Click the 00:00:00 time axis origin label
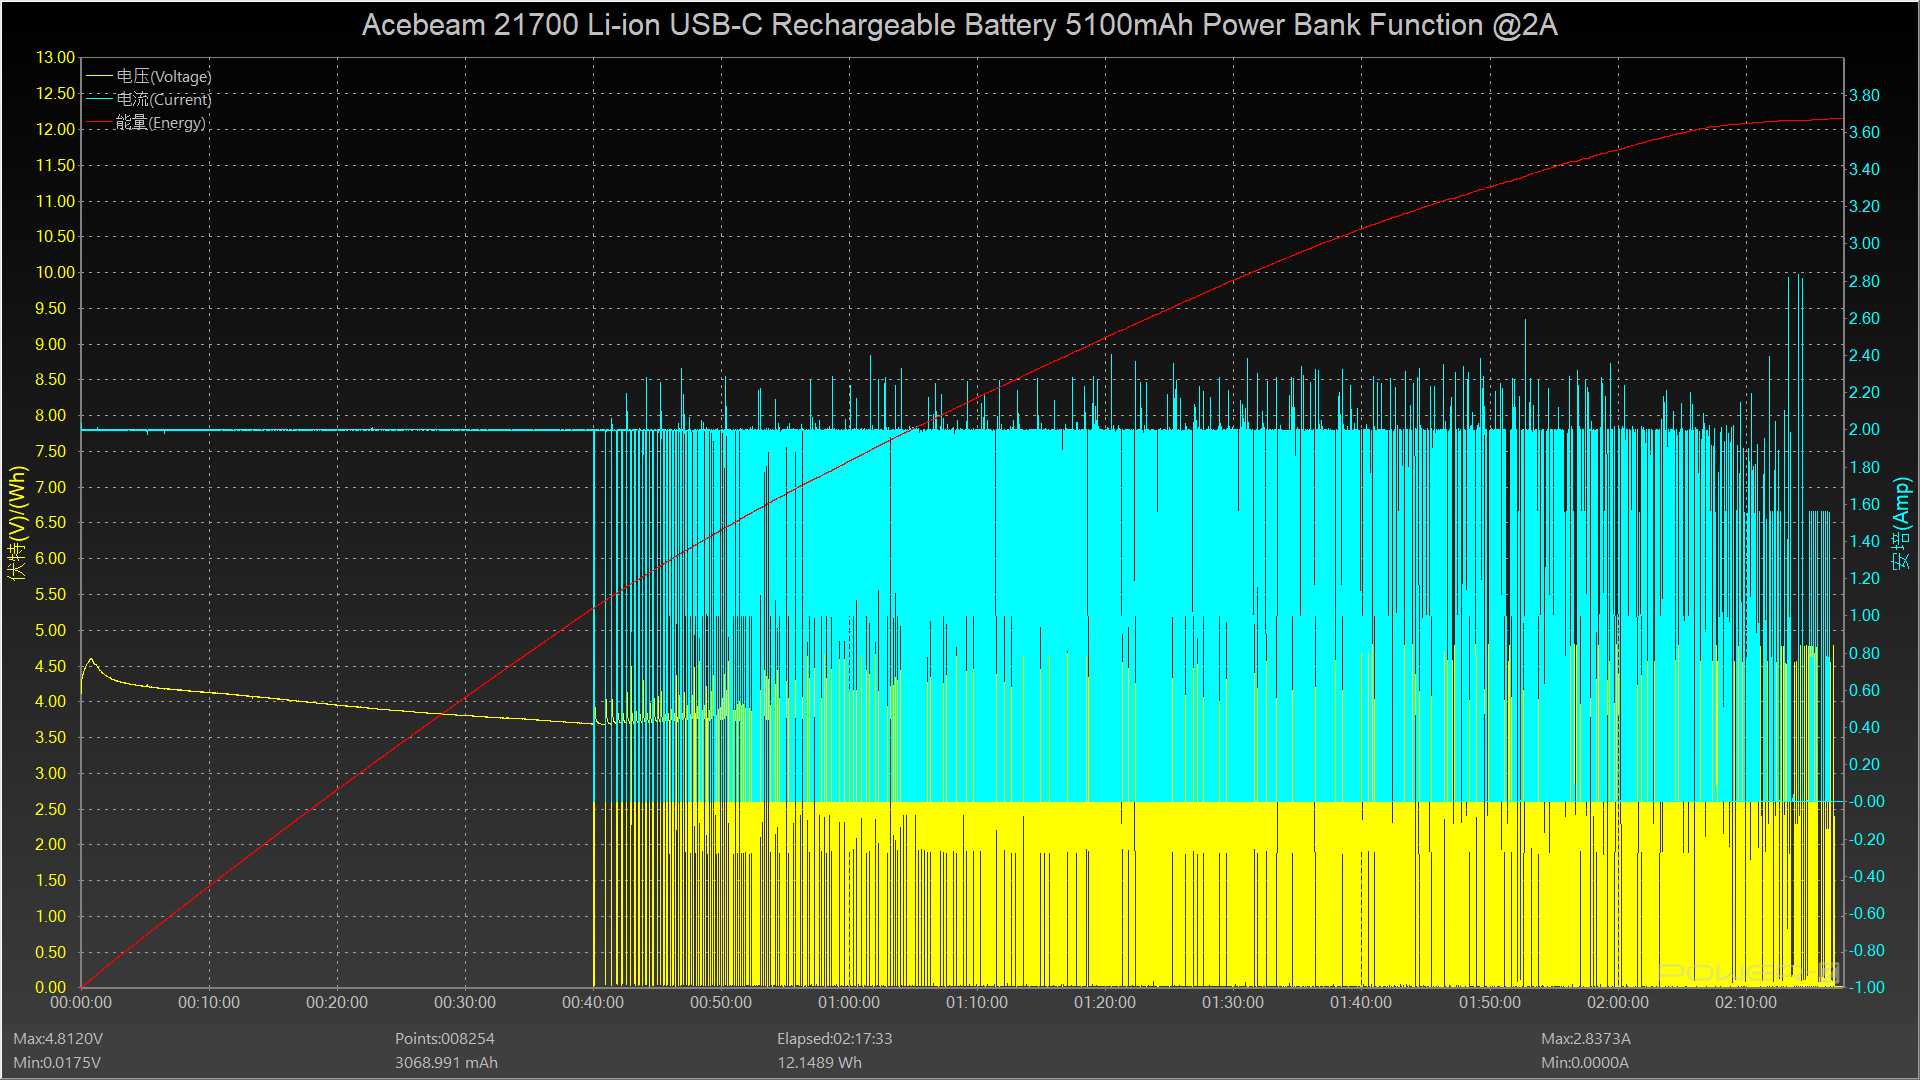Screen dimensions: 1920x1080 click(x=81, y=1002)
